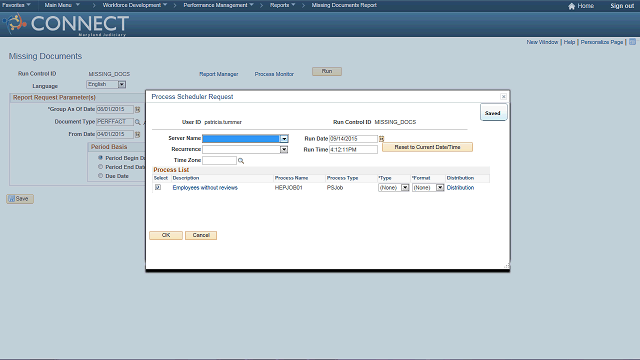Click the Help link
Viewport: 640px width, 360px height.
569,42
